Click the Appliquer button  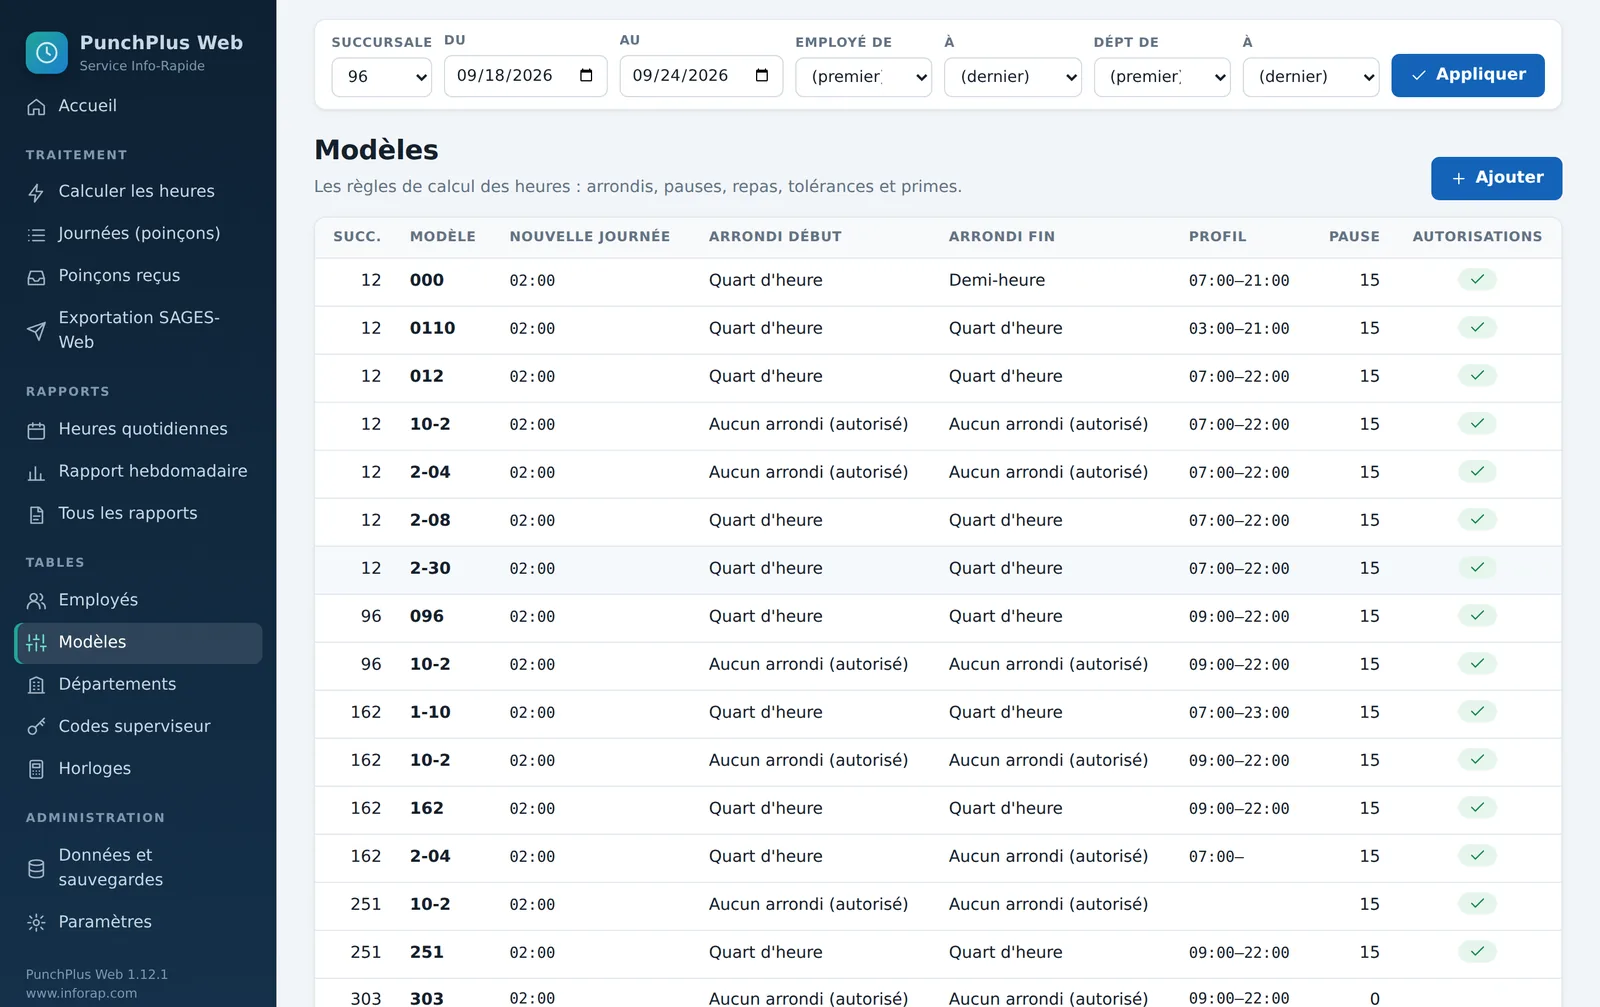(1467, 75)
